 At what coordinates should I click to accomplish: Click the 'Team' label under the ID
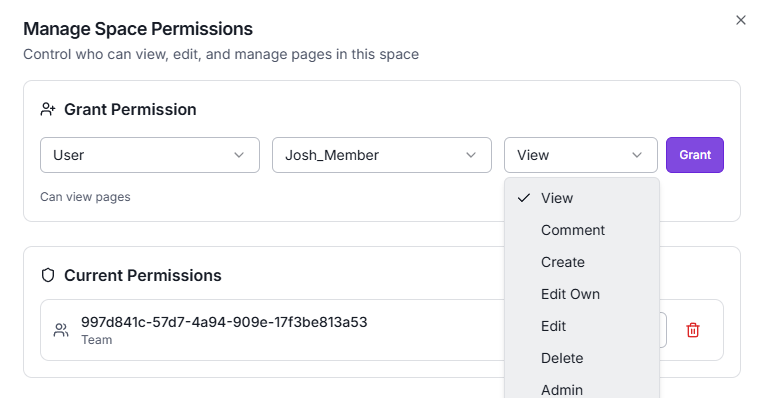click(x=96, y=340)
